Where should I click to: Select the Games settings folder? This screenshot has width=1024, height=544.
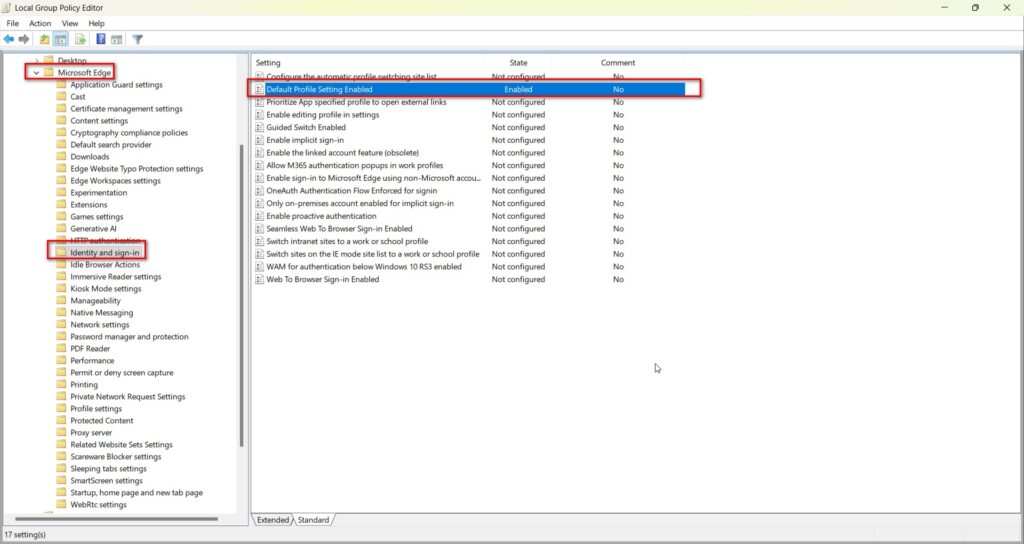(97, 217)
